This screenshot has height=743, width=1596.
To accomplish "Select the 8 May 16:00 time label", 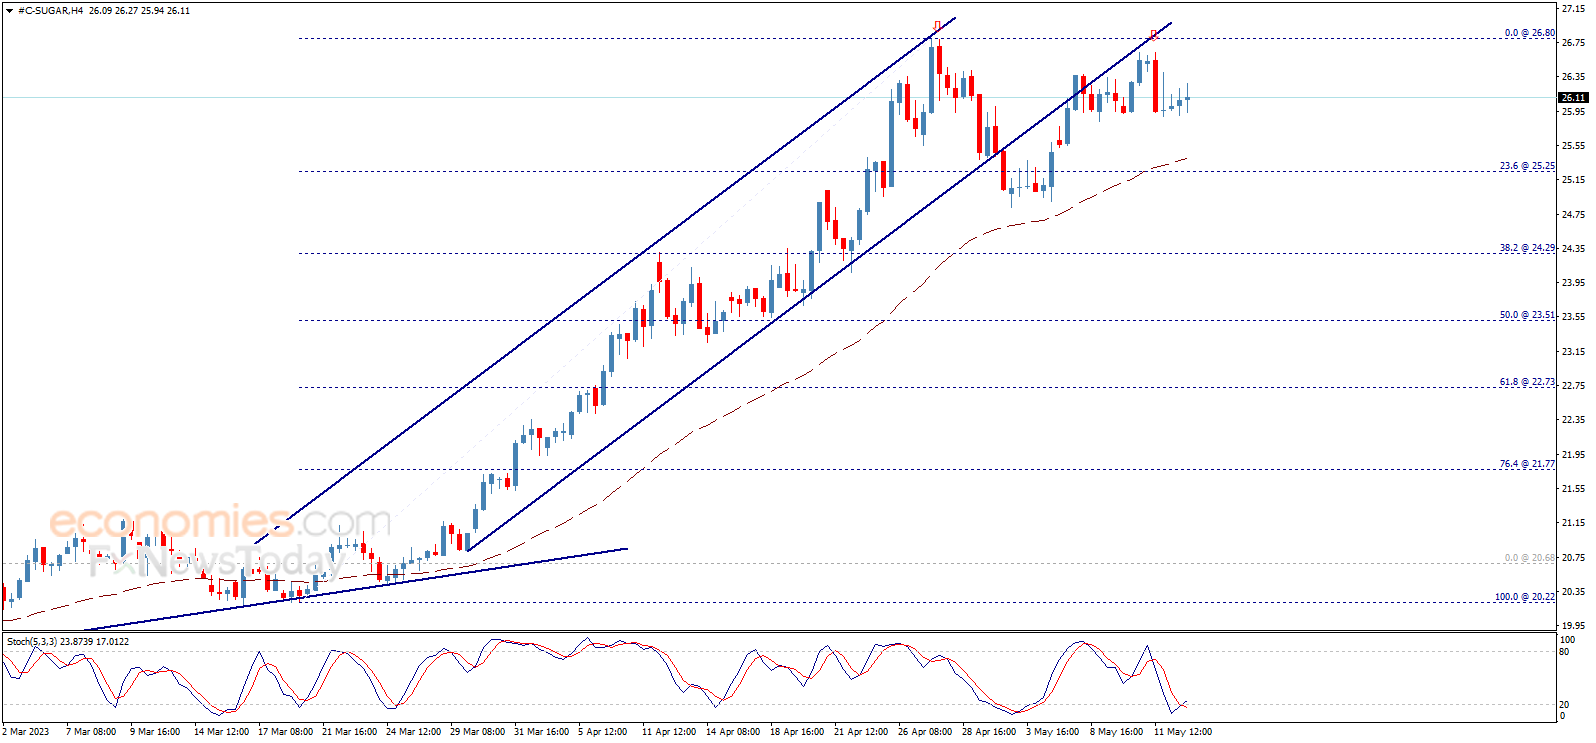I will point(1117,732).
